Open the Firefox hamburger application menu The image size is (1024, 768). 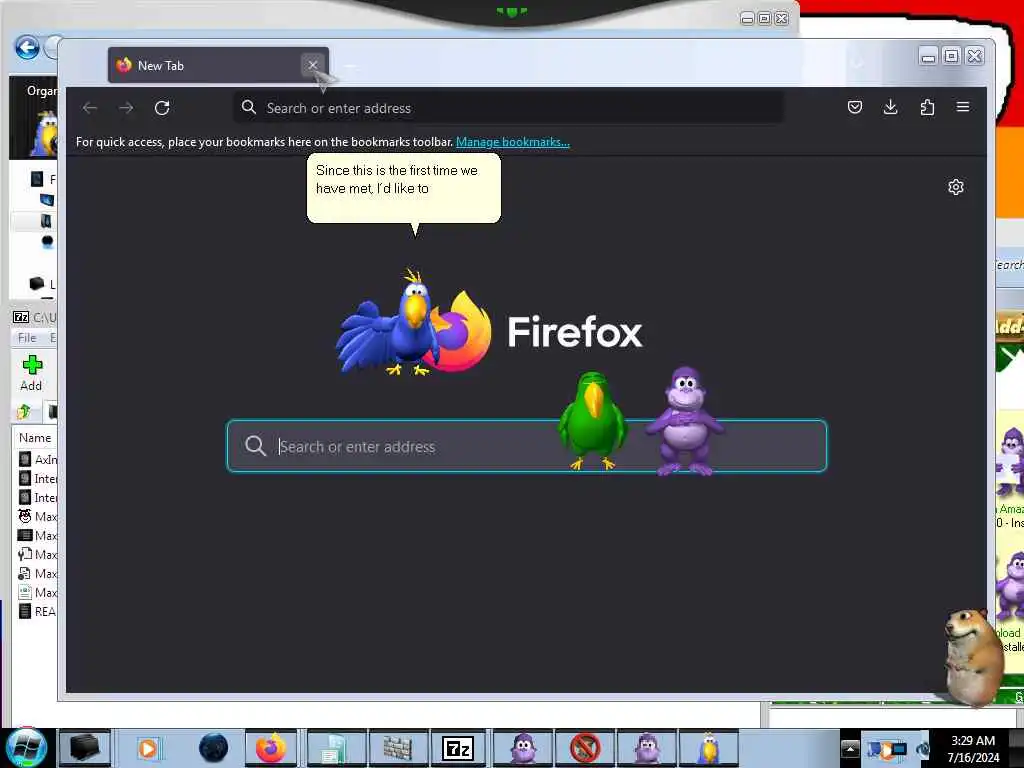(x=963, y=107)
